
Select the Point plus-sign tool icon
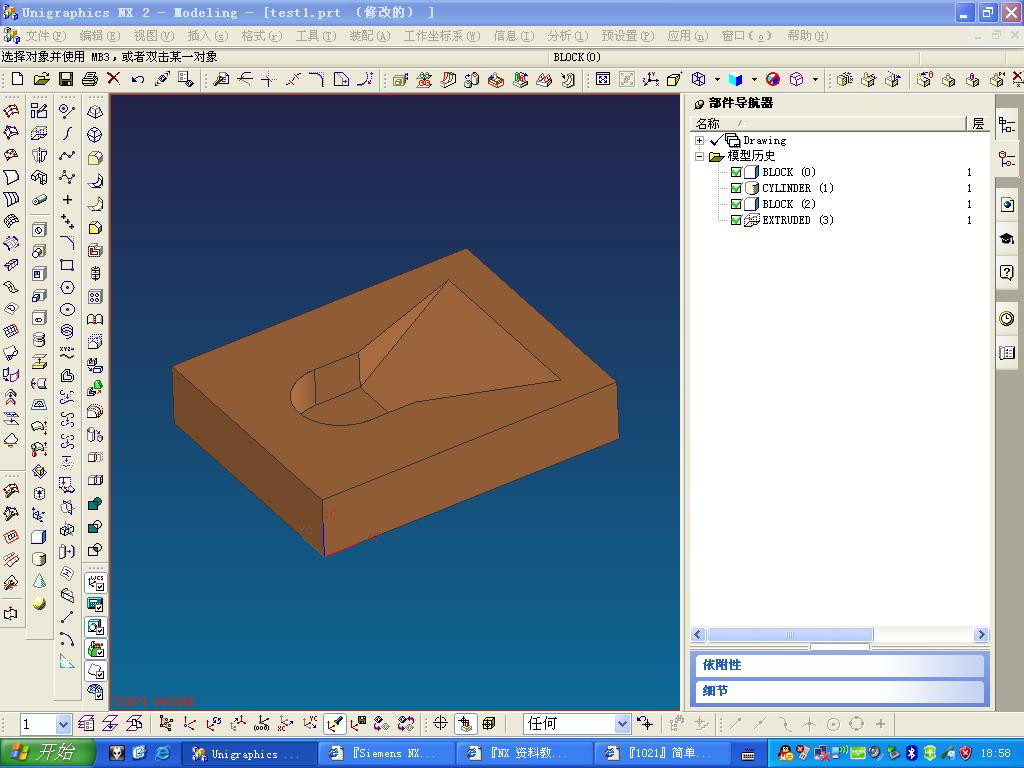click(x=67, y=199)
